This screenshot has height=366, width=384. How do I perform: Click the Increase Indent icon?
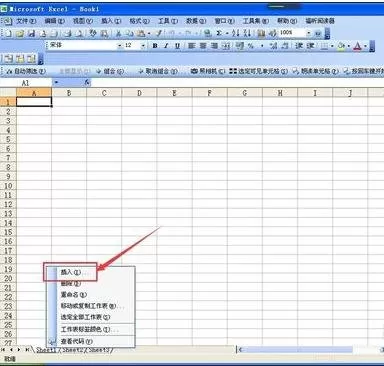tap(310, 46)
